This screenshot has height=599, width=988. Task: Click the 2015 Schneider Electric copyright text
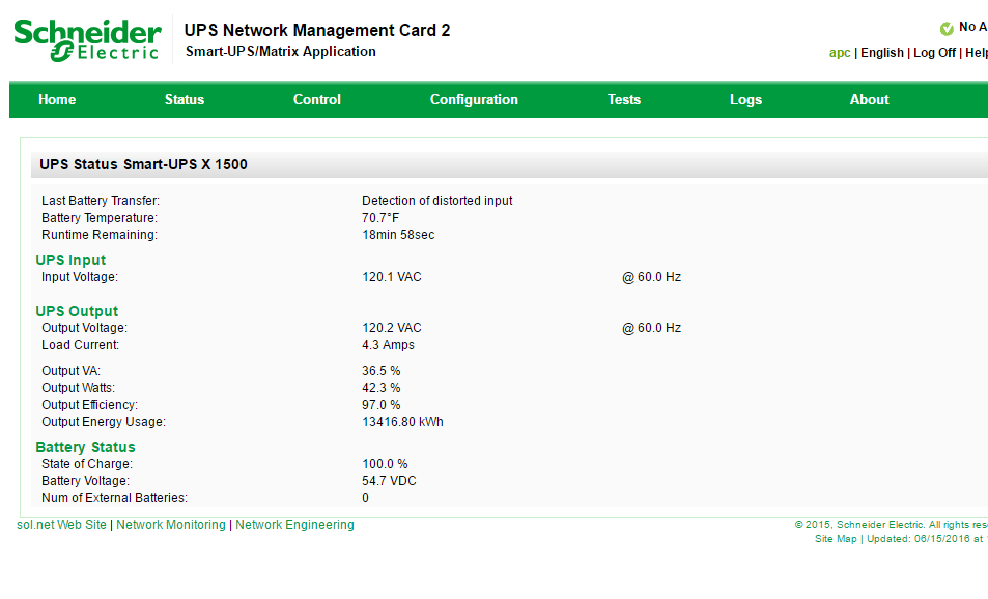(x=891, y=525)
